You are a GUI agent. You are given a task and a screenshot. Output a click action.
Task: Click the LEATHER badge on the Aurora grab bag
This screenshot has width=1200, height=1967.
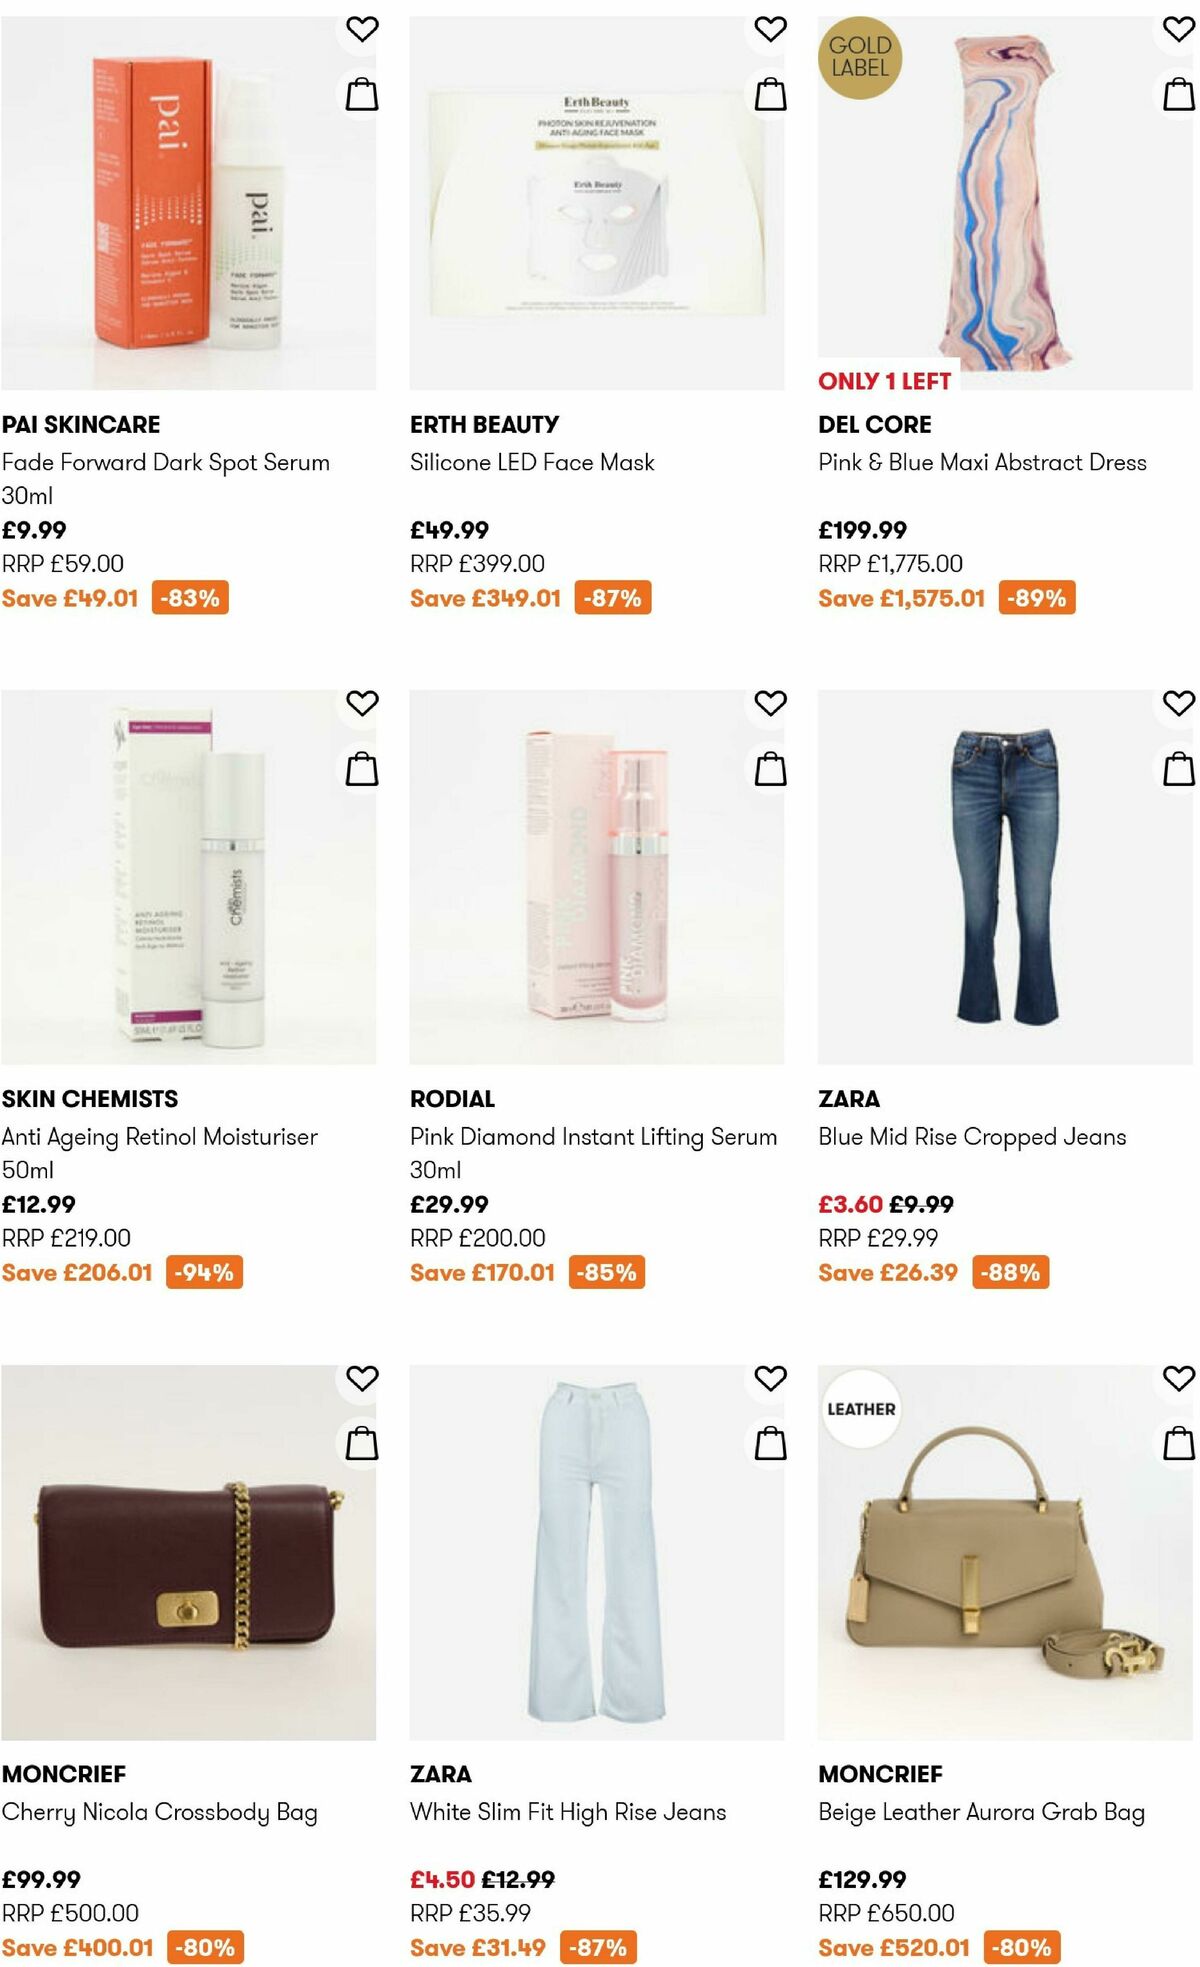(862, 1408)
